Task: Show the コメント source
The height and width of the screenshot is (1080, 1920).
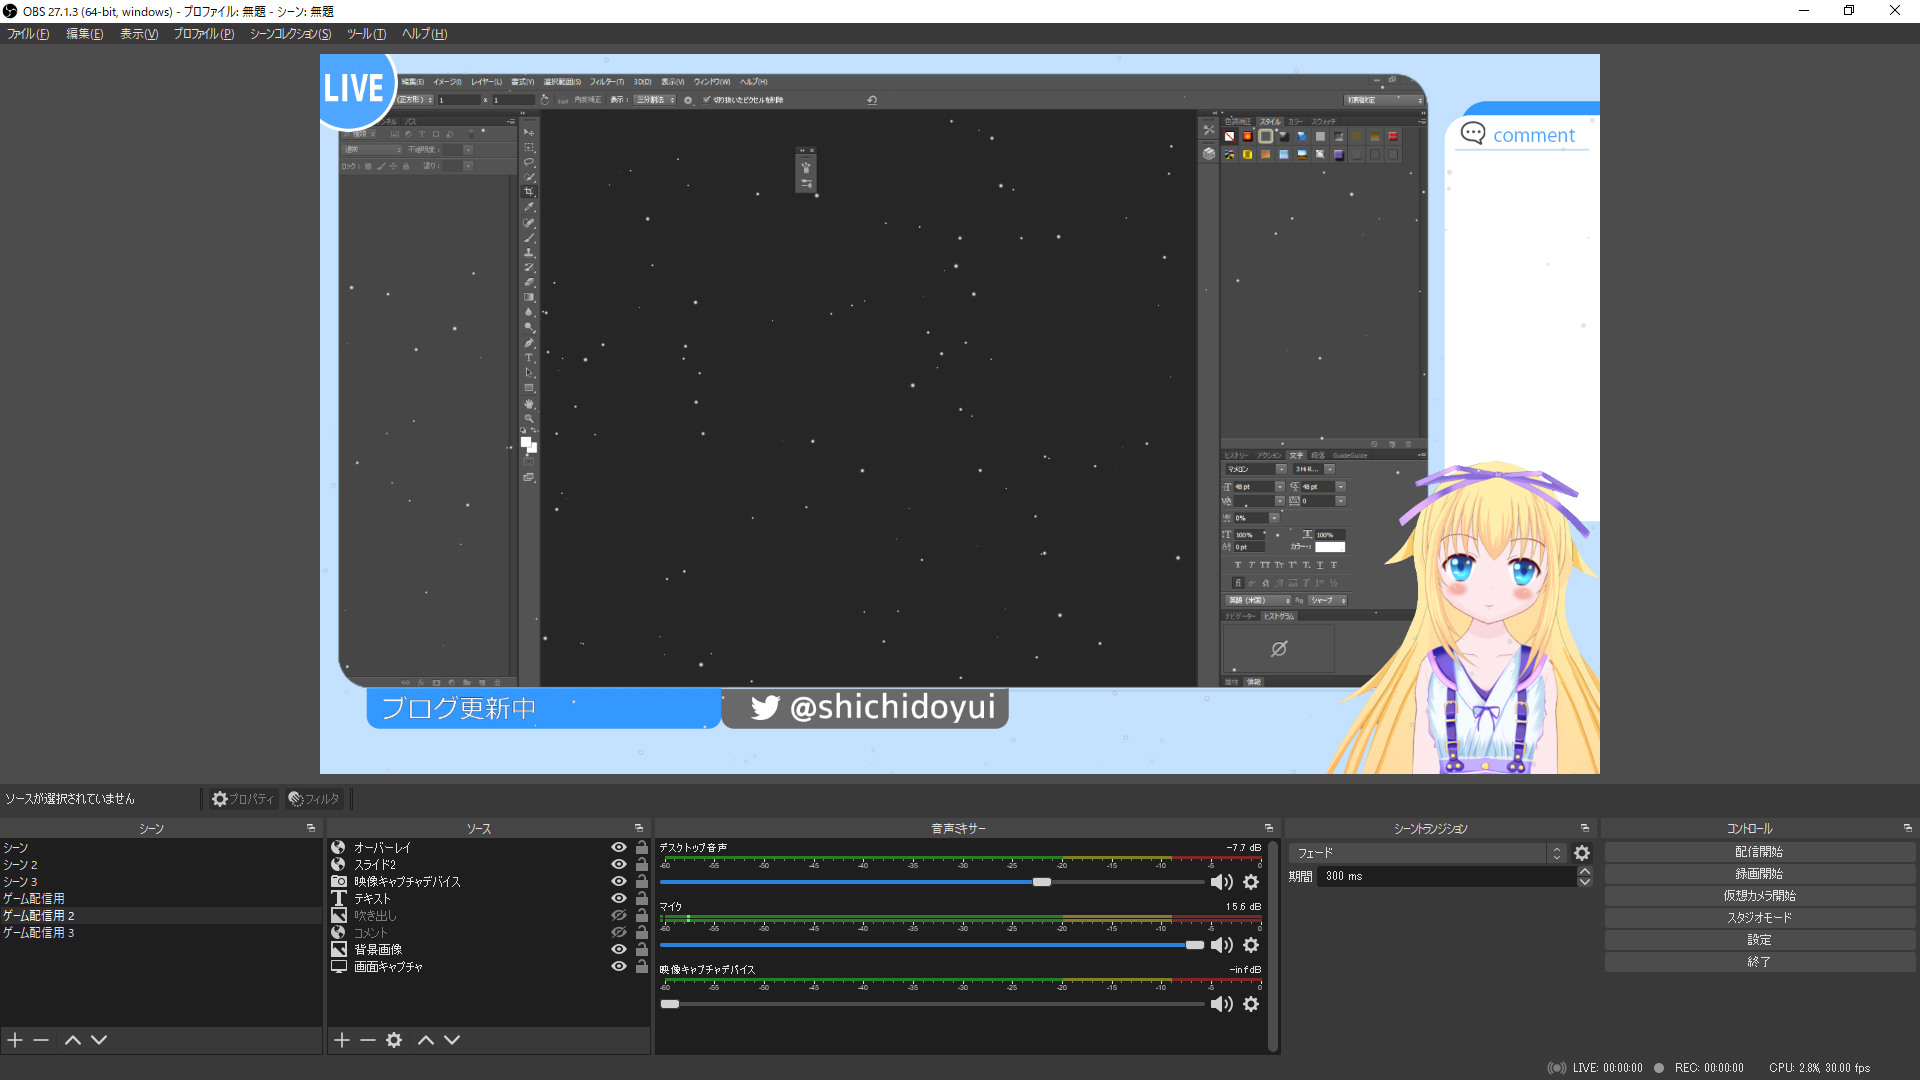Action: pos(619,932)
